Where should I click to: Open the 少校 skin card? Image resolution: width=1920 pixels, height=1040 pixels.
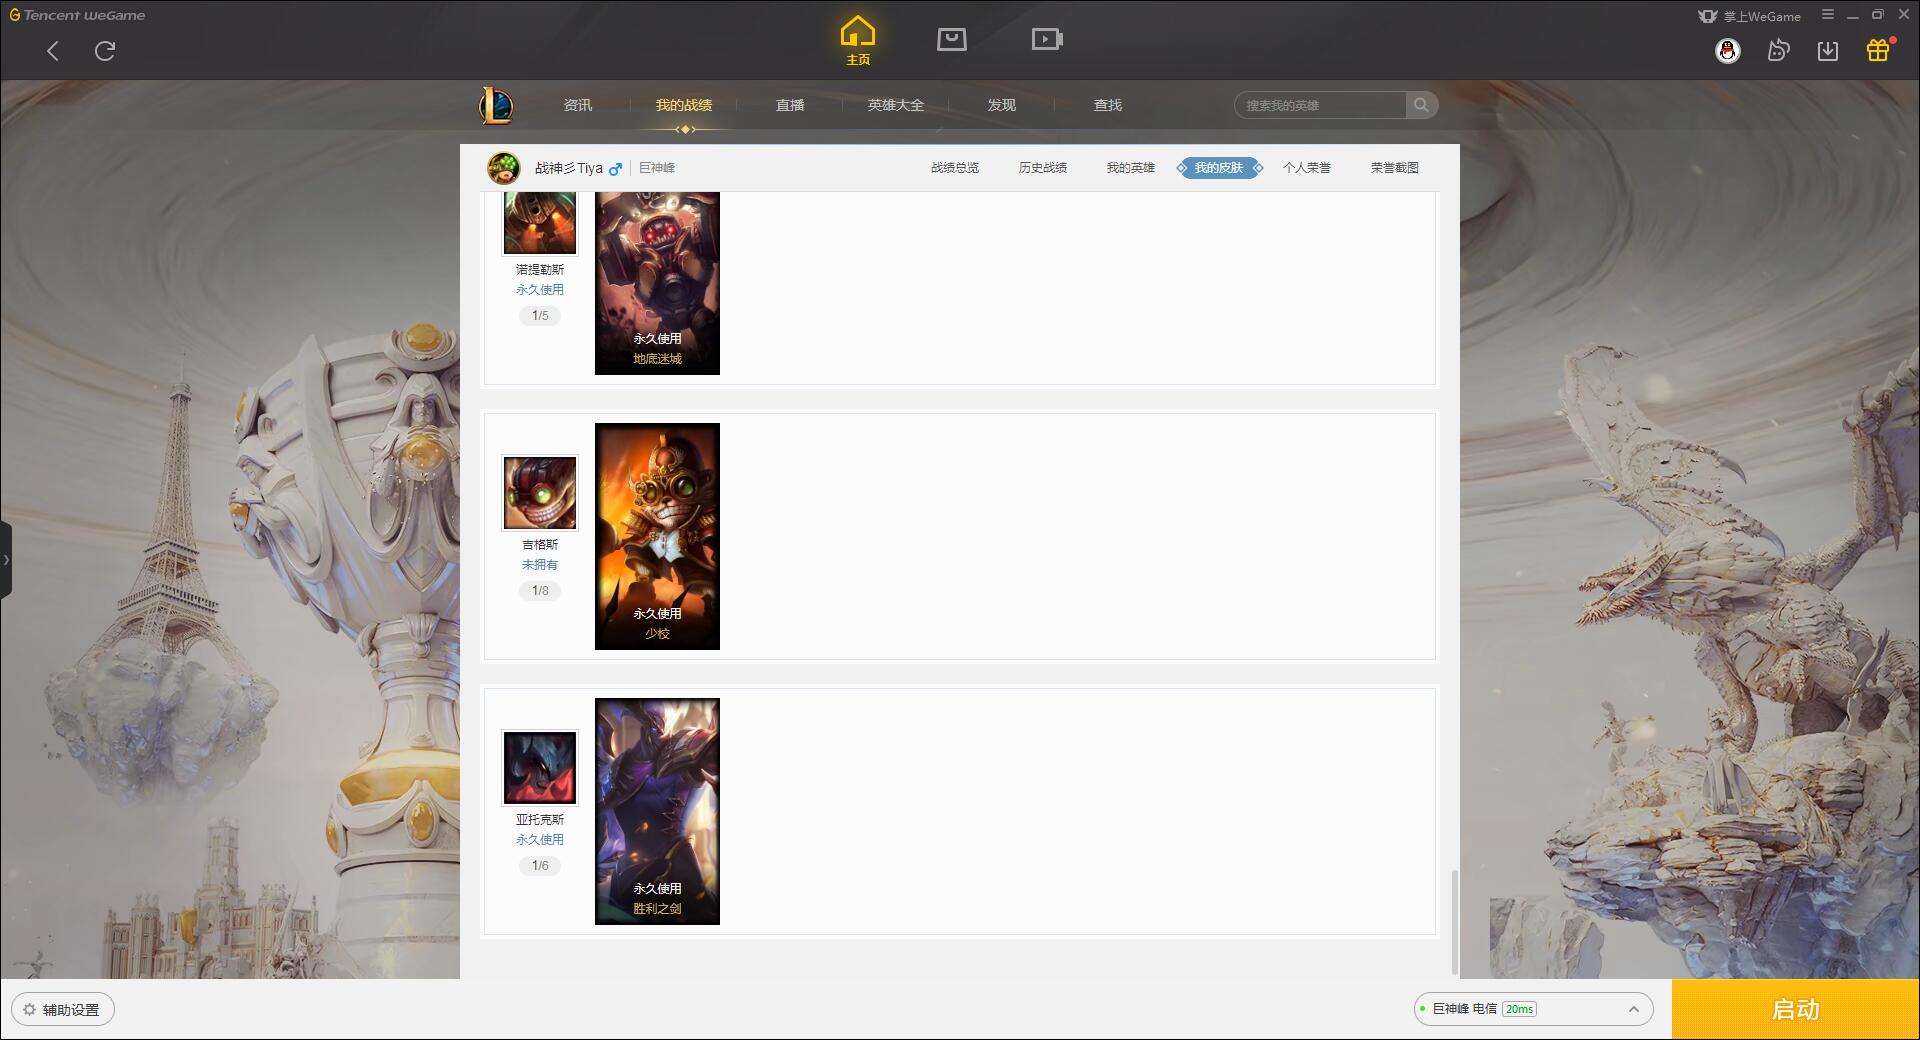(x=657, y=536)
